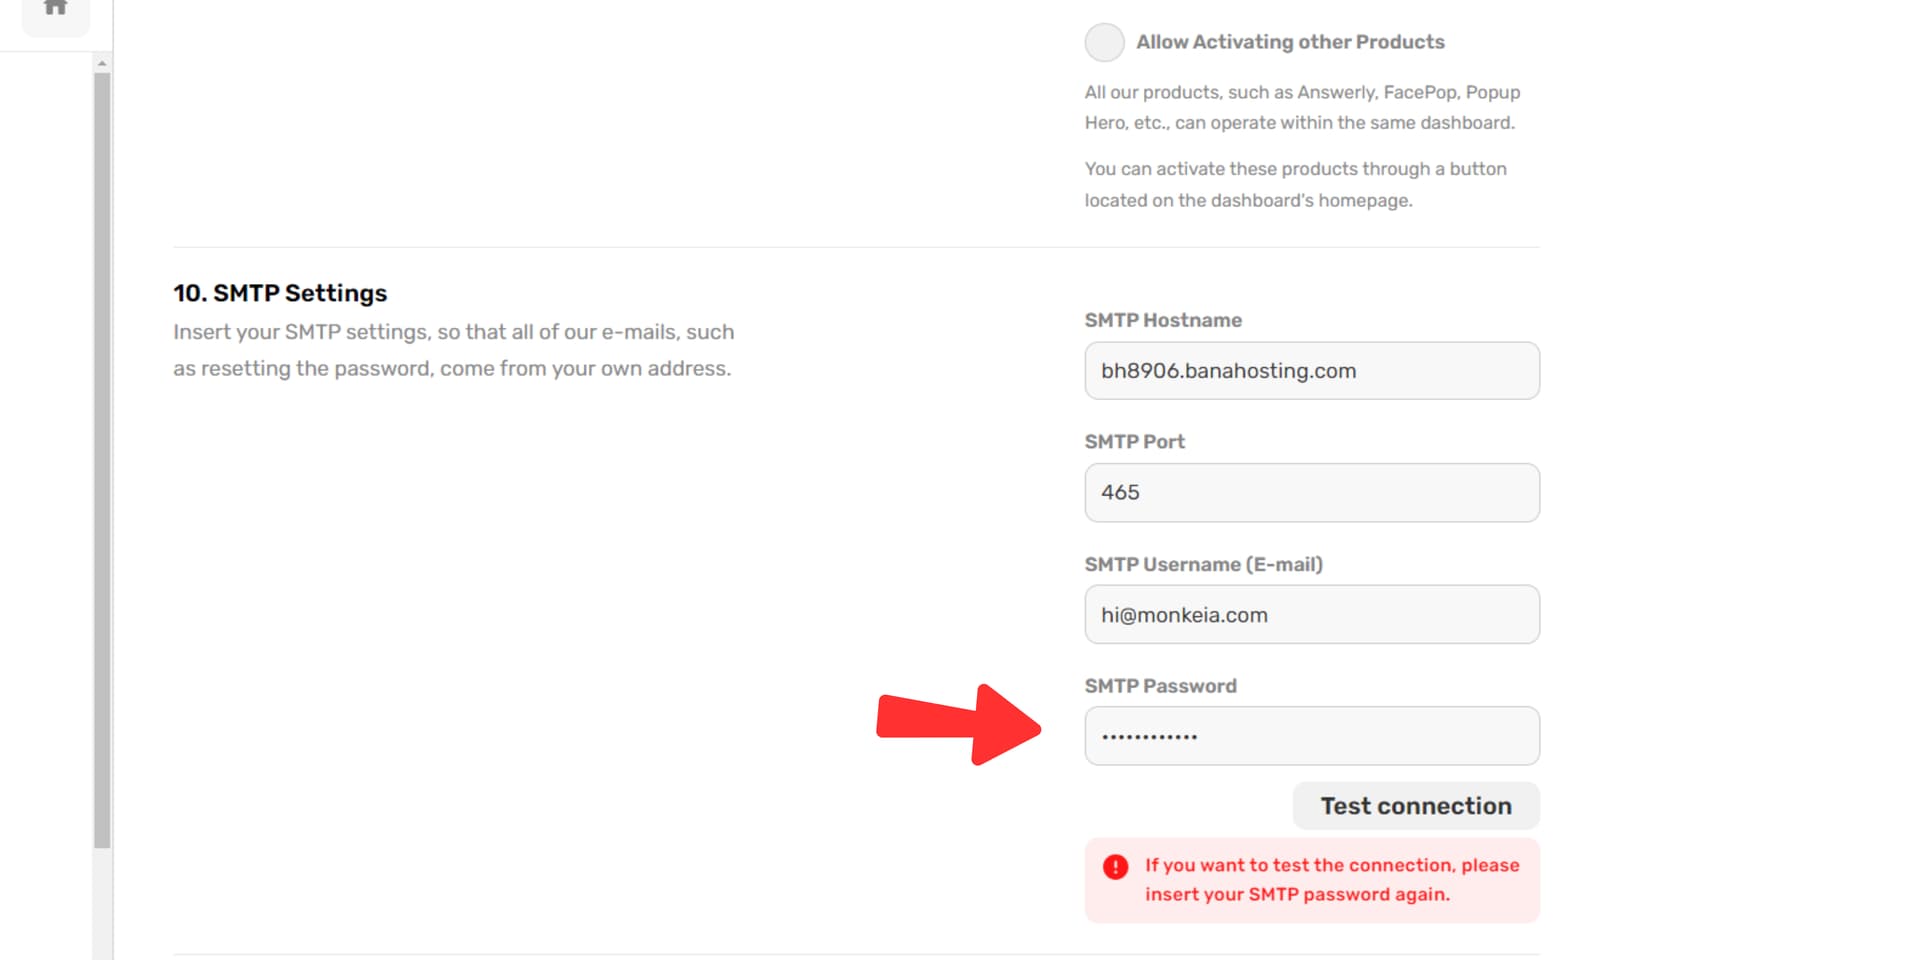Image resolution: width=1920 pixels, height=960 pixels.
Task: Select the SMTP Username e-mail field
Action: [1312, 615]
